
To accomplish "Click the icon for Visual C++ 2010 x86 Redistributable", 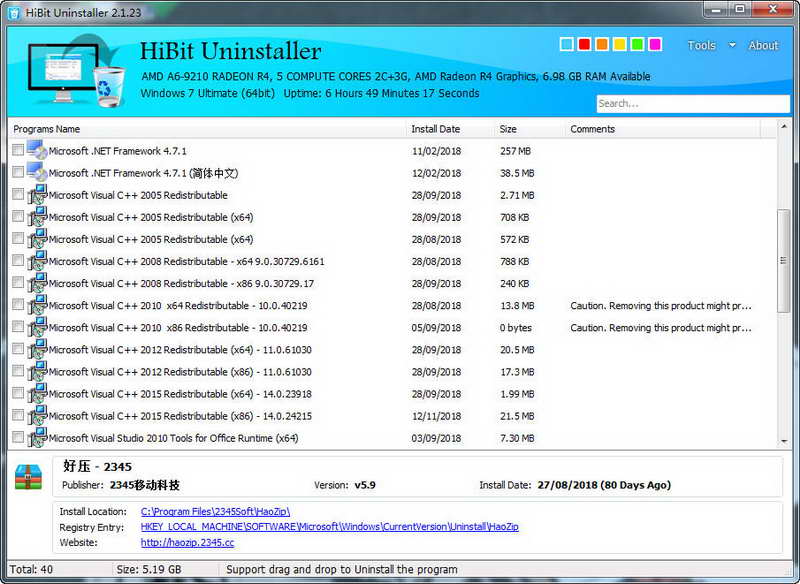I will click(x=37, y=327).
